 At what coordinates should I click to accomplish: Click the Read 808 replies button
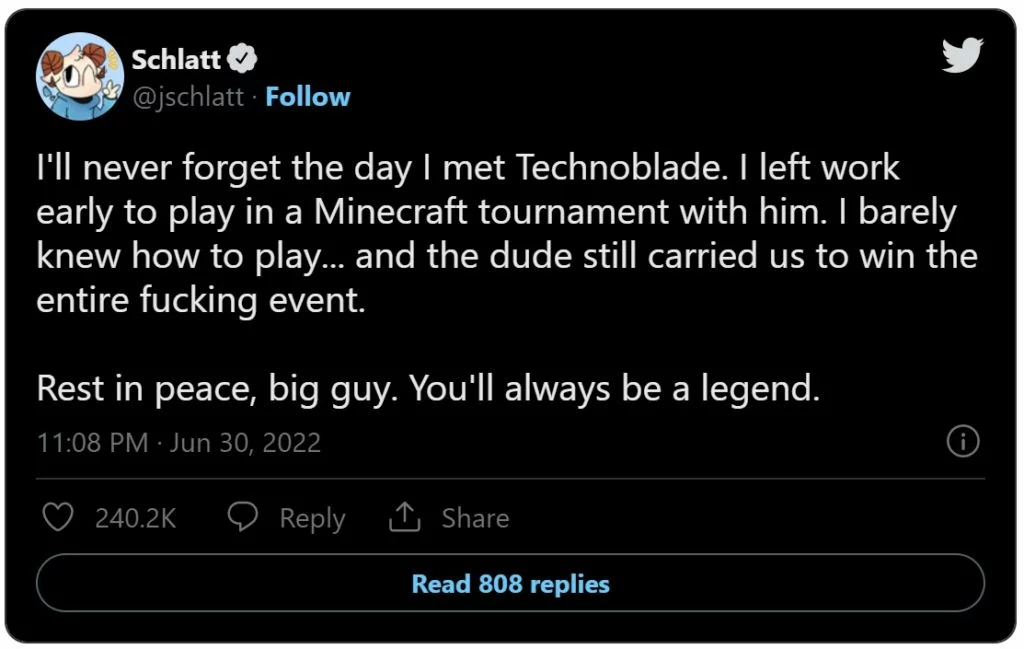[x=511, y=584]
